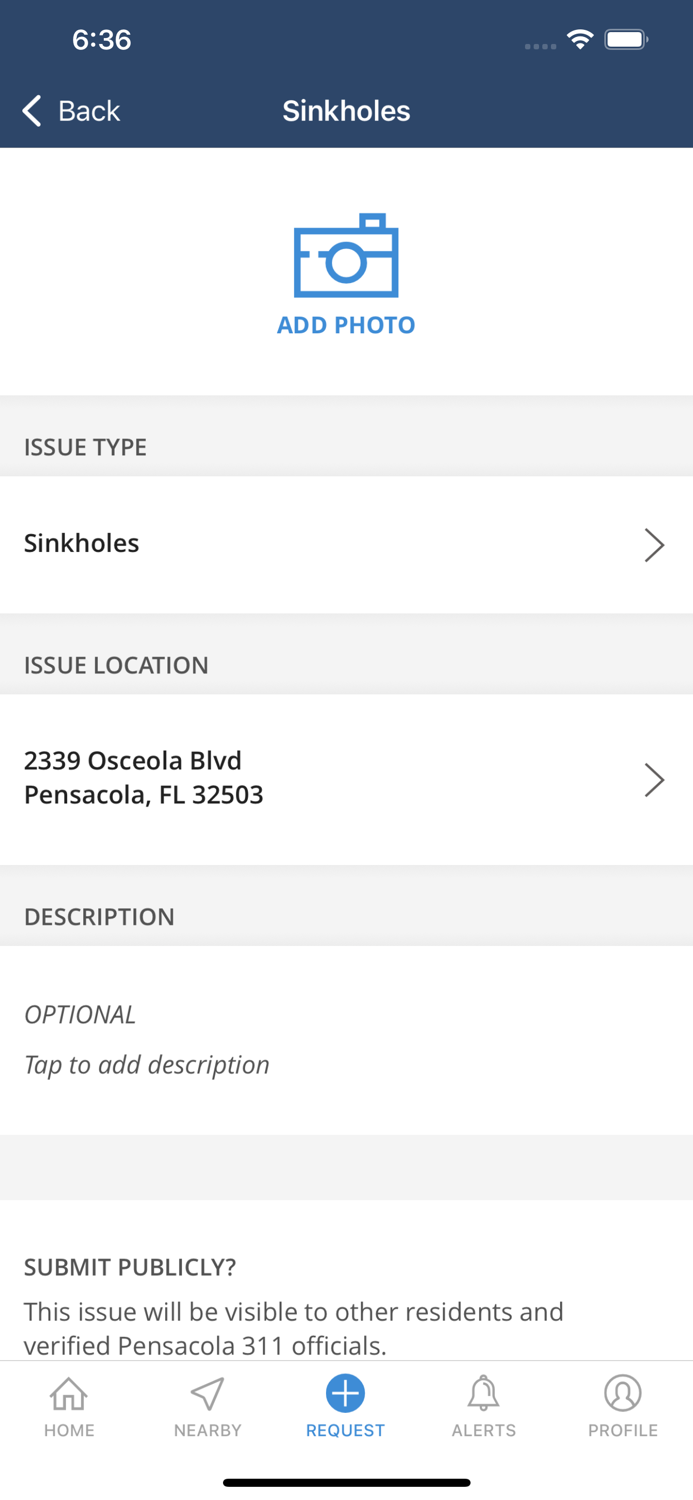
Task: Tap the back chevron icon
Action: click(30, 111)
